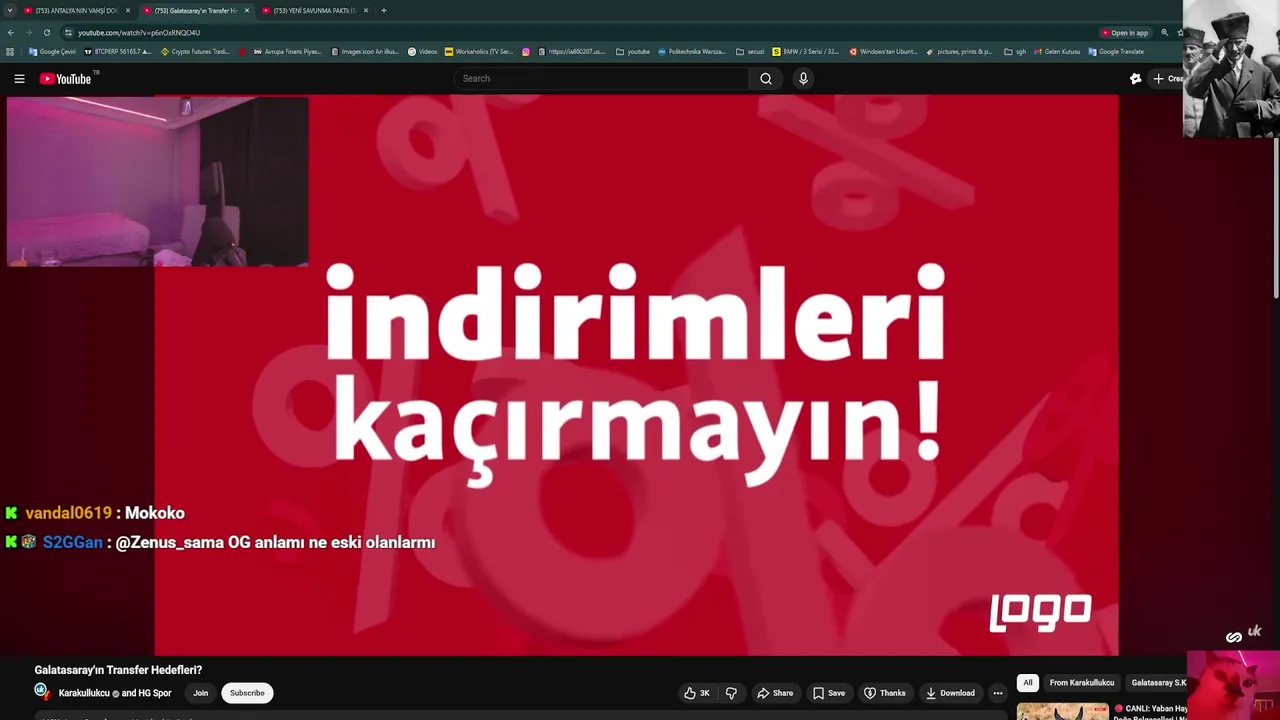Click the search magnifier button

[766, 78]
